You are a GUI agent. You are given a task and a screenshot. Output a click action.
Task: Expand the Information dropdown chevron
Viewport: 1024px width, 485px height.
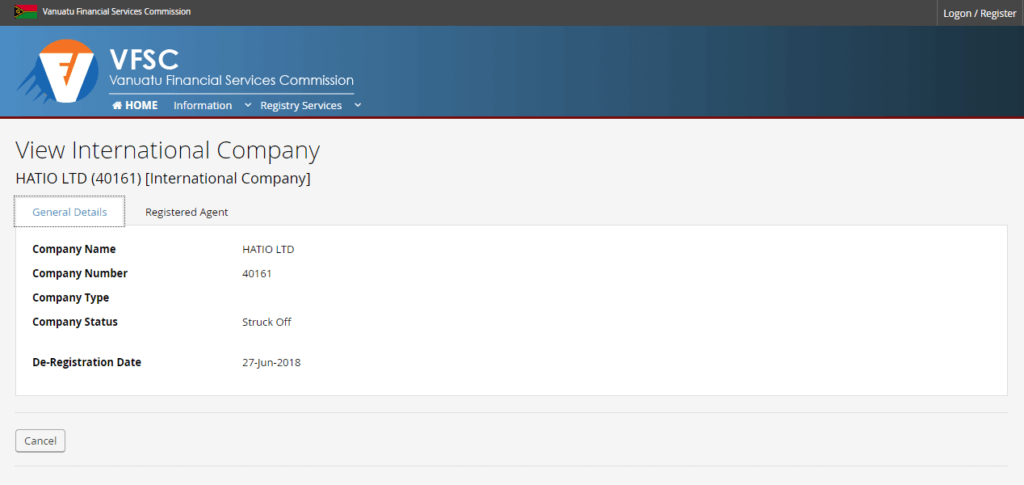click(248, 105)
